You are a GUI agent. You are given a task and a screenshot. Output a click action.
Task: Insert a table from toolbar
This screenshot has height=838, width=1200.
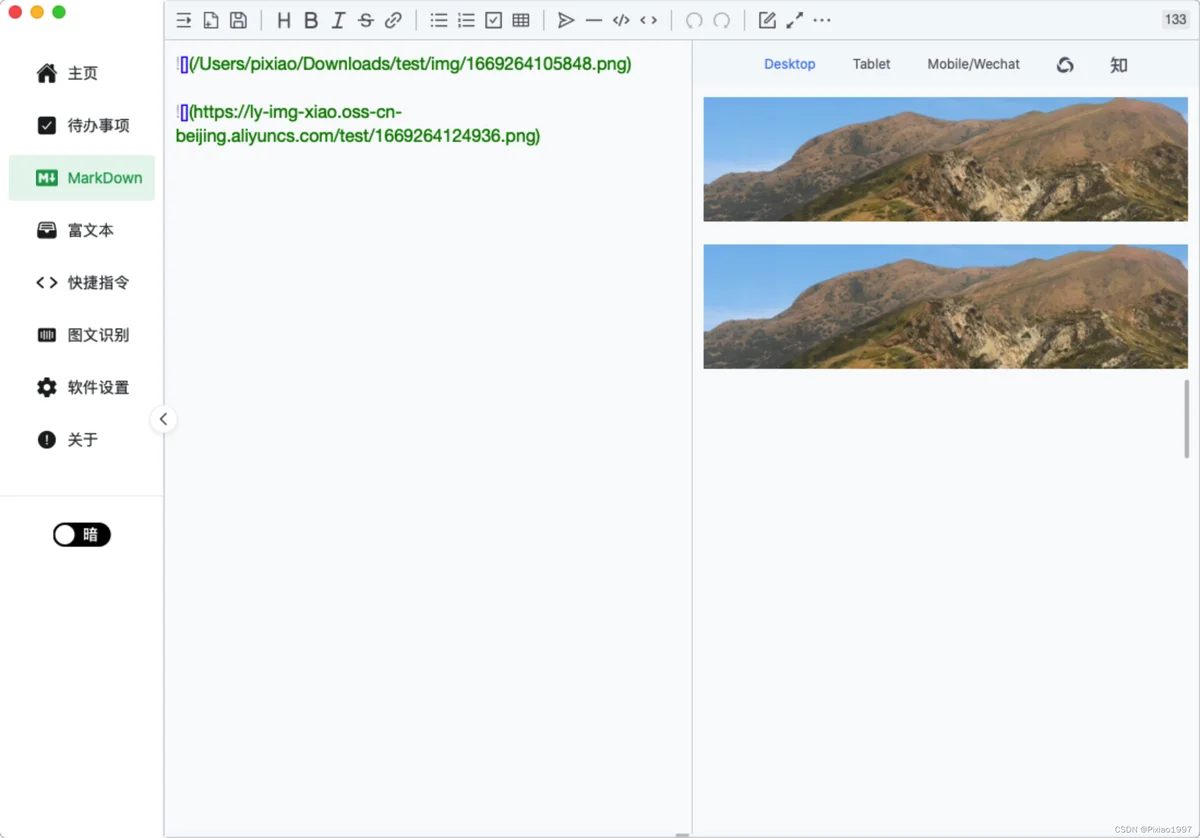521,20
